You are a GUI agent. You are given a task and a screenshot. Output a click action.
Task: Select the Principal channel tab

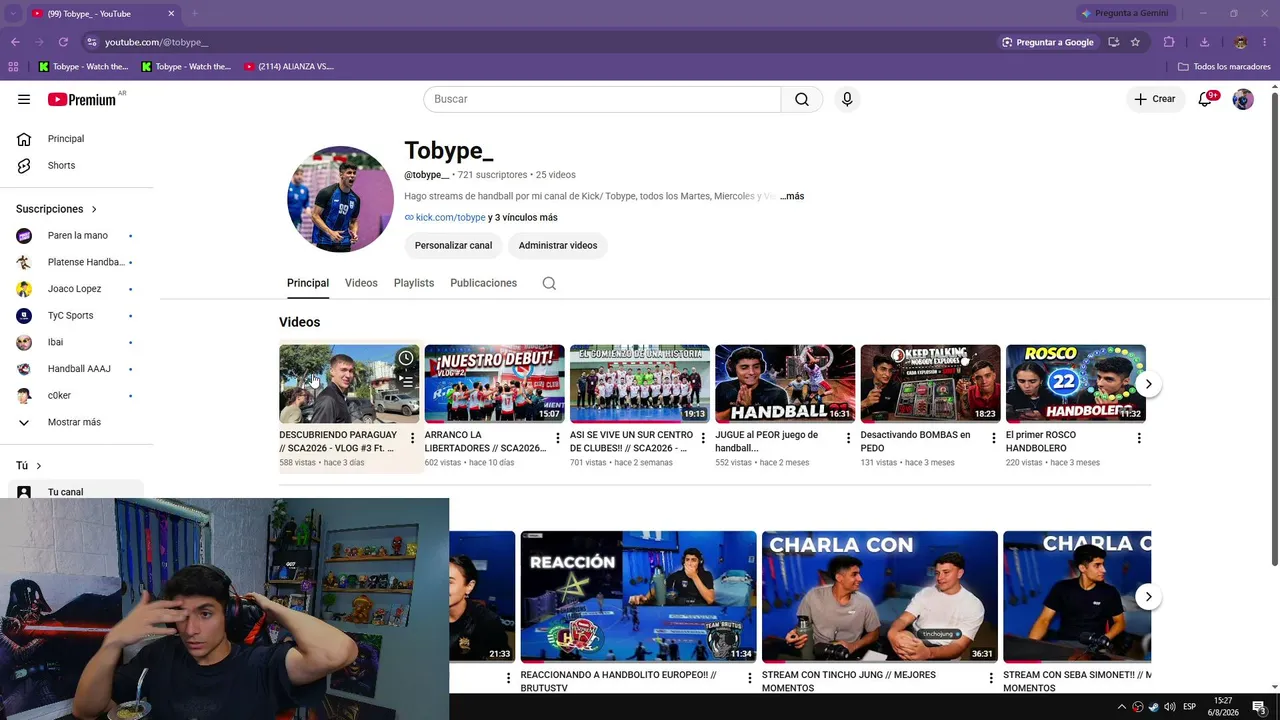[x=308, y=283]
